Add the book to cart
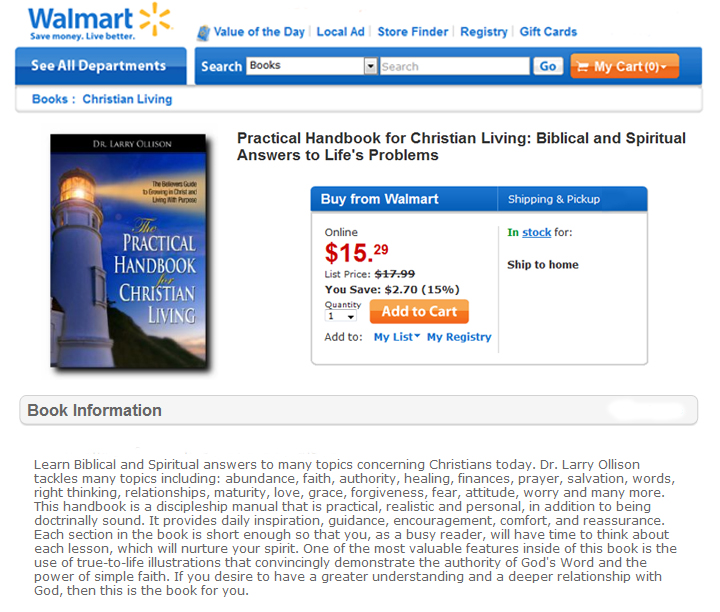Screen dimensions: 720x612 (419, 312)
